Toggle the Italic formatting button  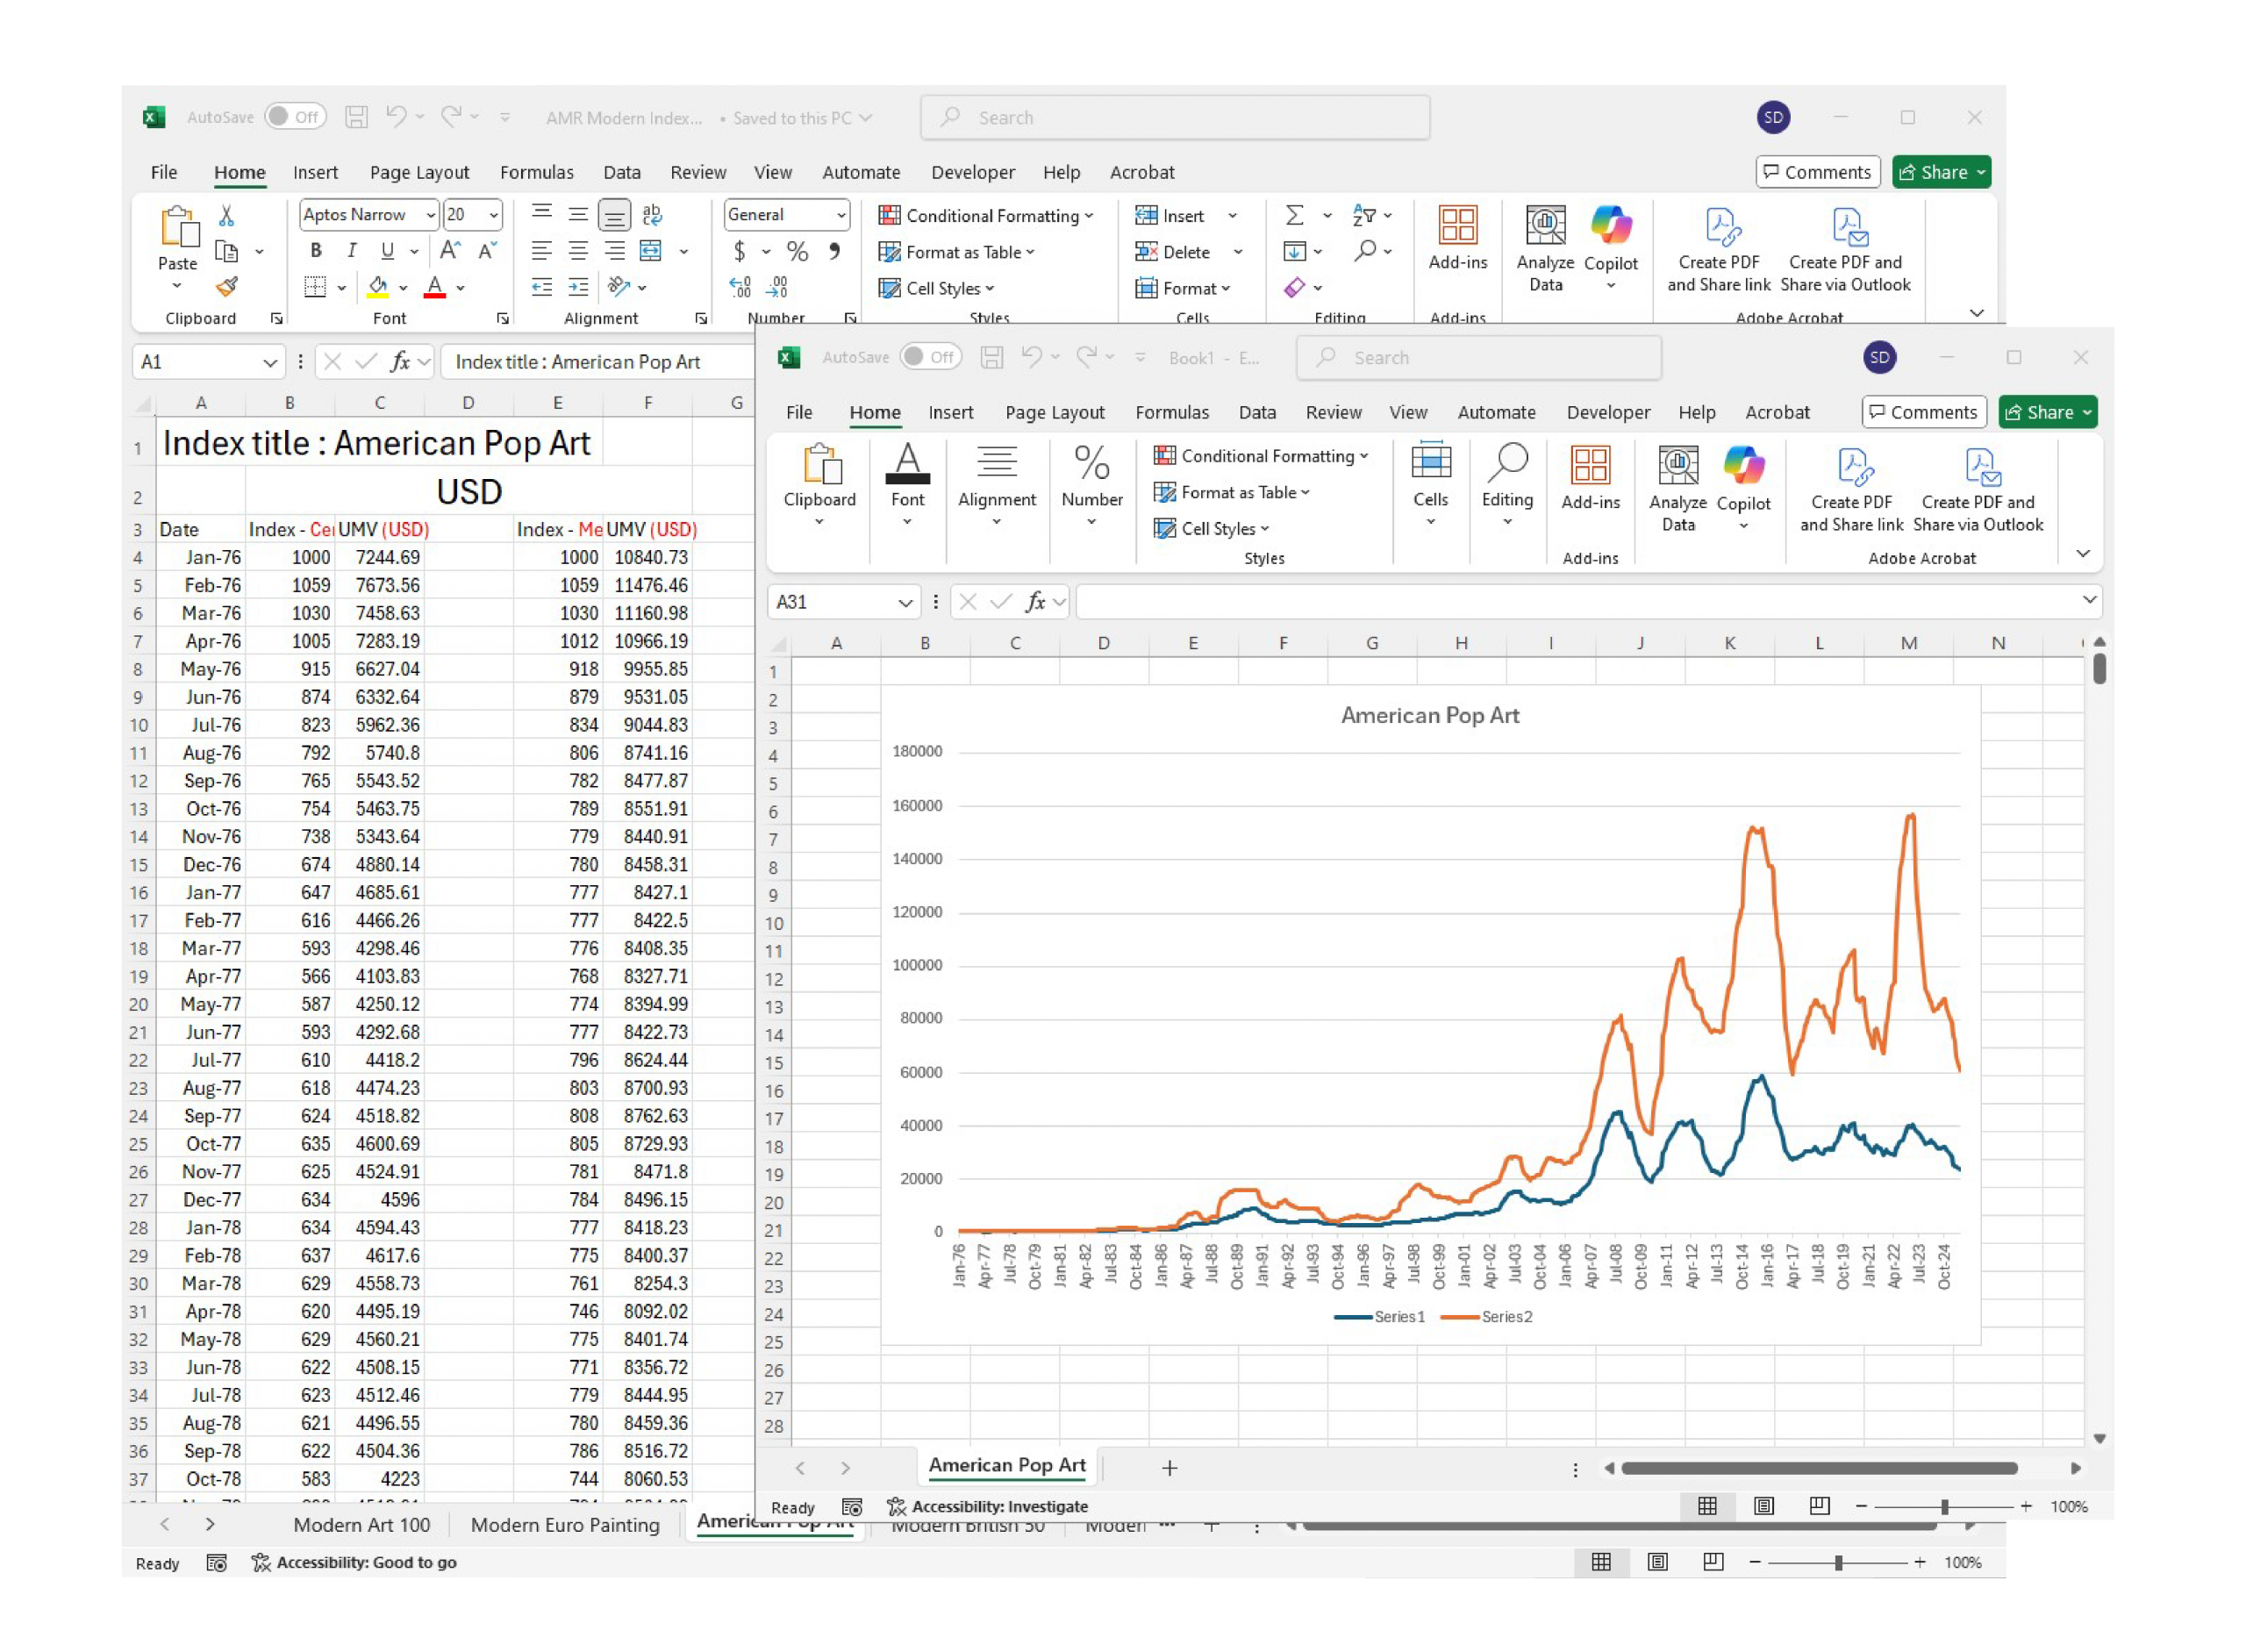[x=351, y=251]
